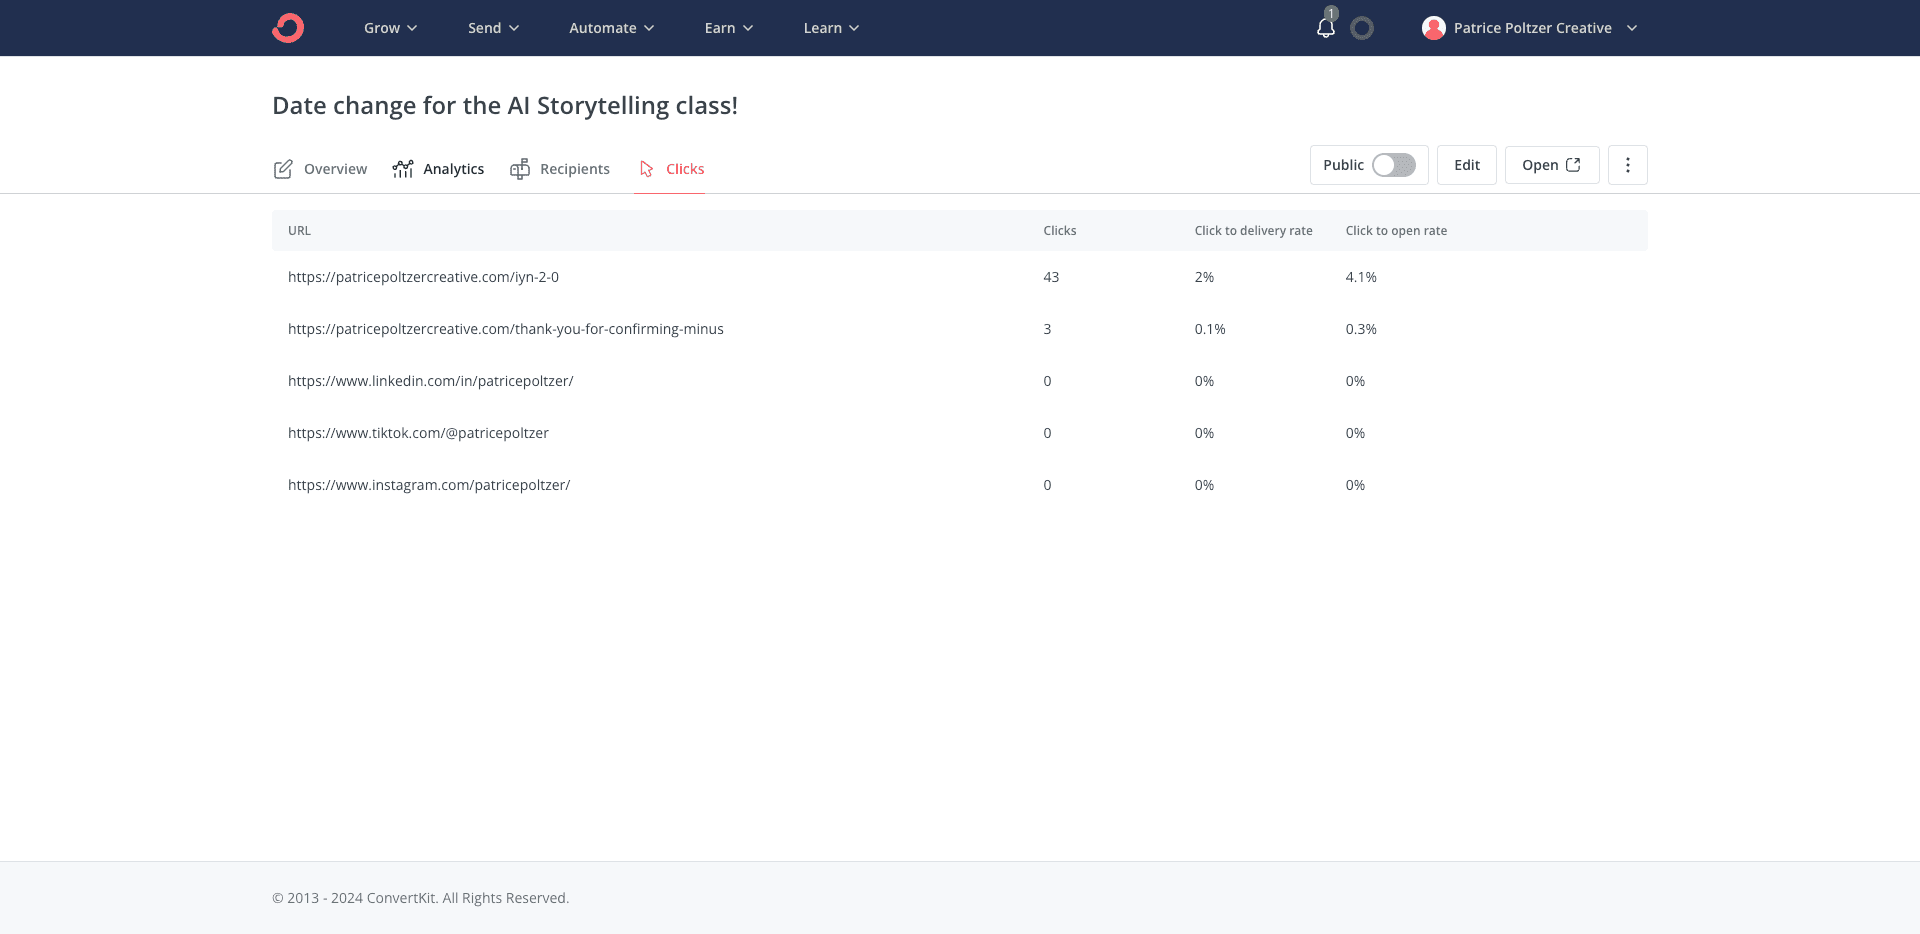
Task: Expand the Send menu
Action: 494,28
